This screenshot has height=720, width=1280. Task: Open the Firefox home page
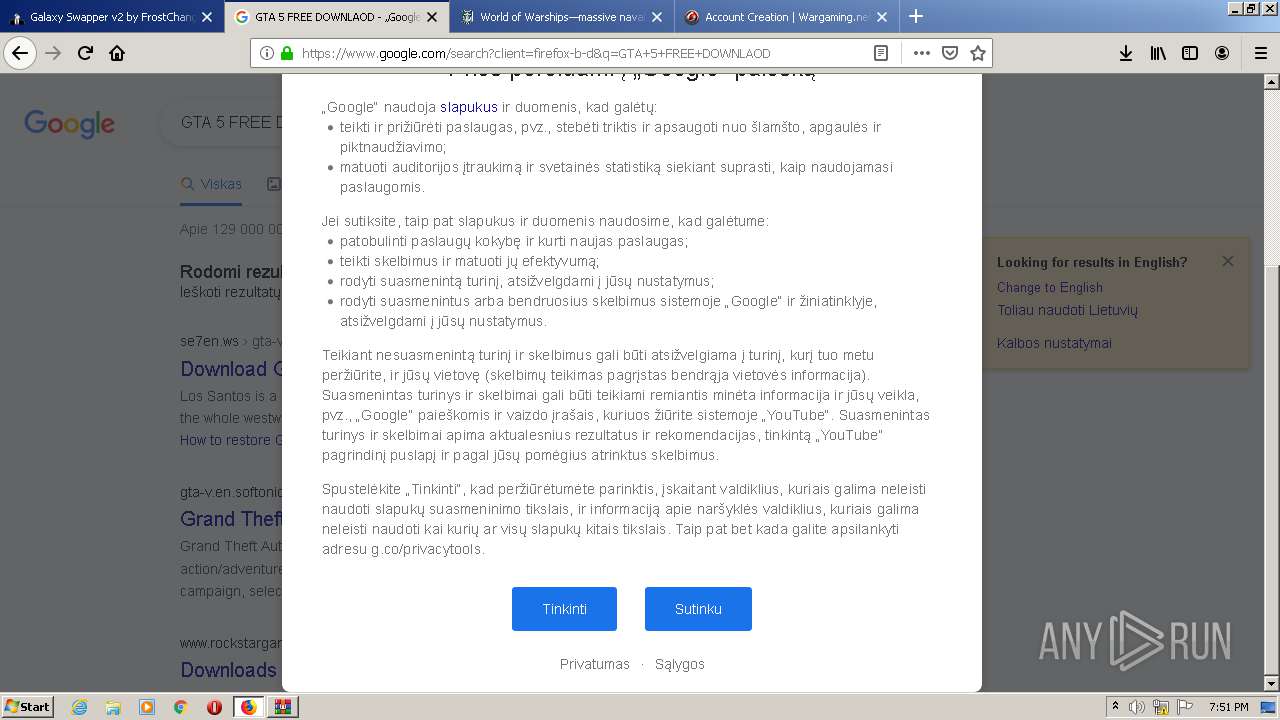click(117, 53)
